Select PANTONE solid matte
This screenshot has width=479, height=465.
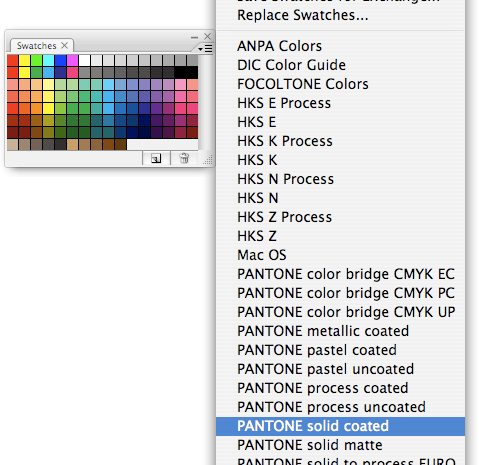[x=310, y=445]
